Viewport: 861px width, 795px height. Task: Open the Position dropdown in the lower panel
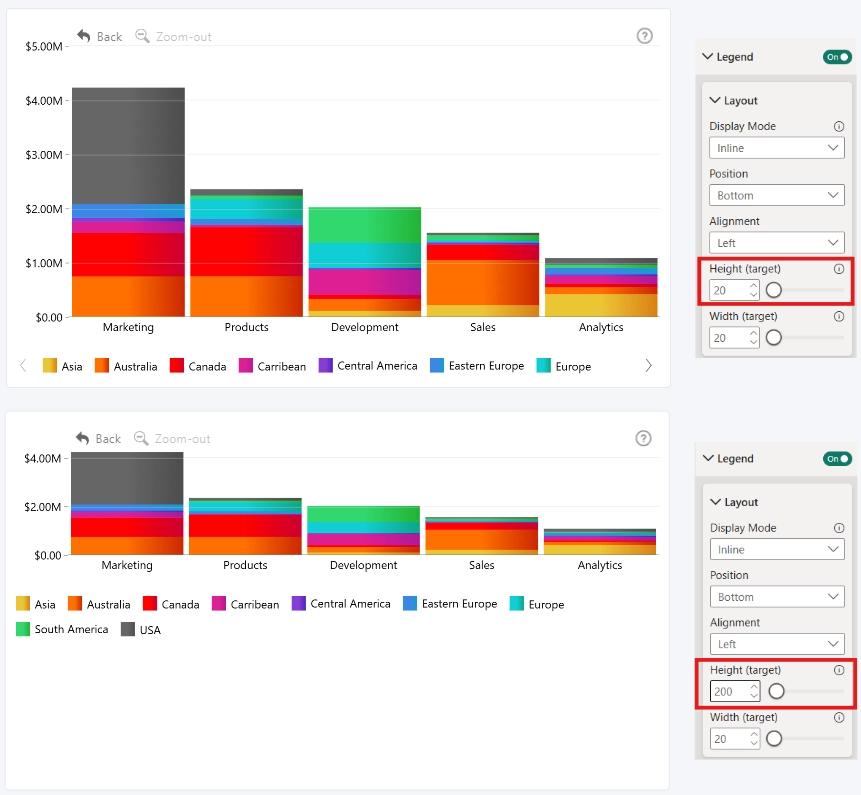(778, 597)
